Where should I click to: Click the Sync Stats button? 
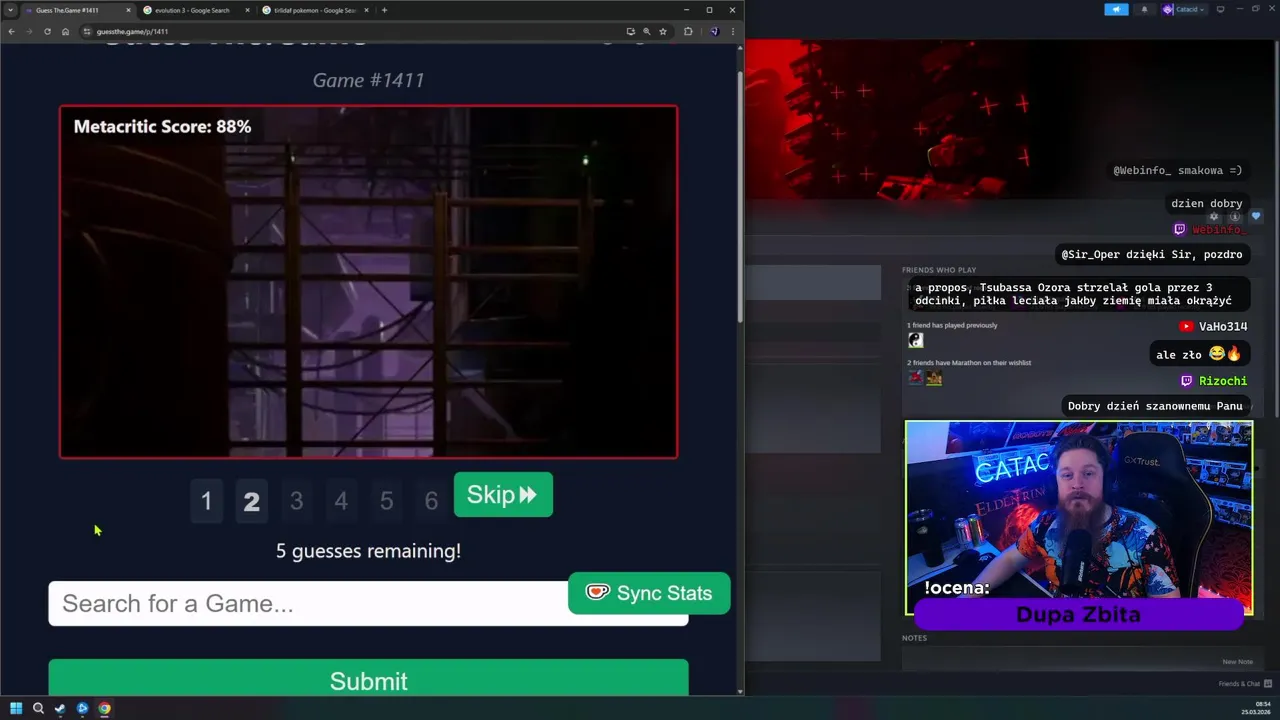pos(649,593)
